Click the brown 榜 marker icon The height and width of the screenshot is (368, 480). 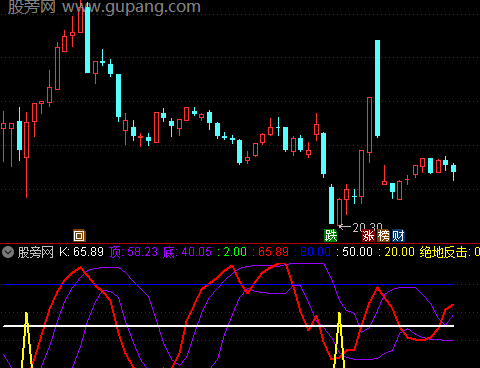point(383,236)
